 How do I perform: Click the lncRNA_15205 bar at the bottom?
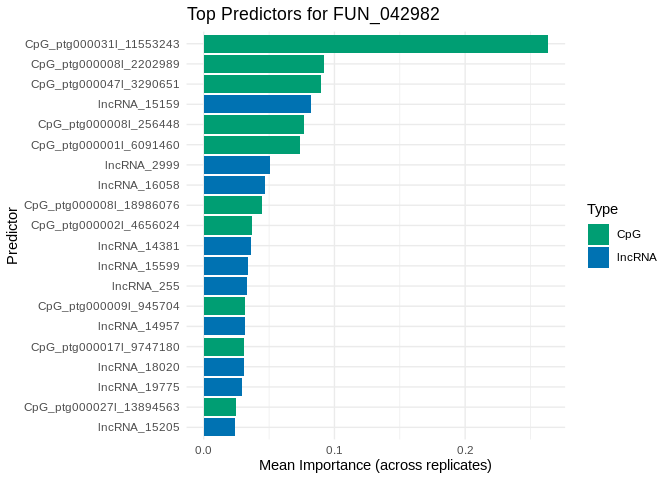219,427
